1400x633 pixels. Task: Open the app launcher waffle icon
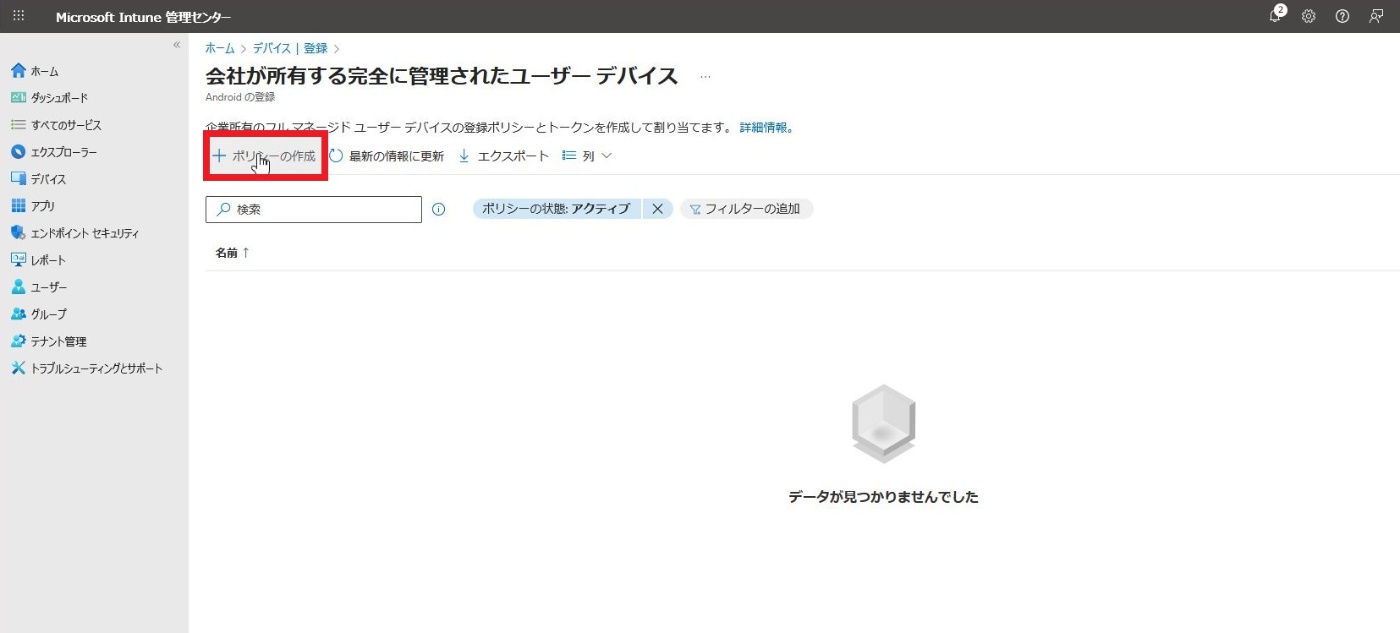(18, 16)
